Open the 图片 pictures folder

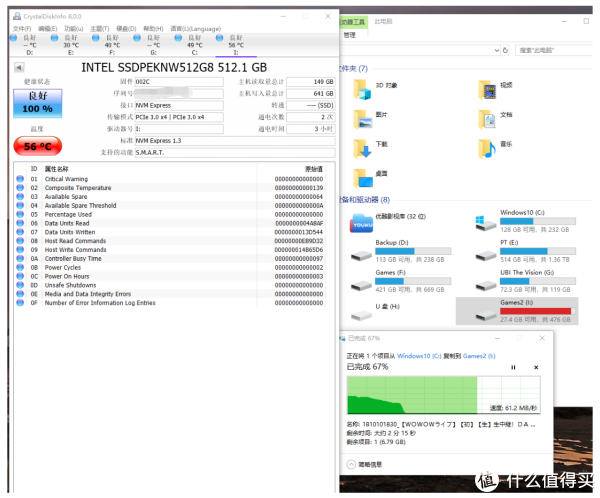coord(370,118)
